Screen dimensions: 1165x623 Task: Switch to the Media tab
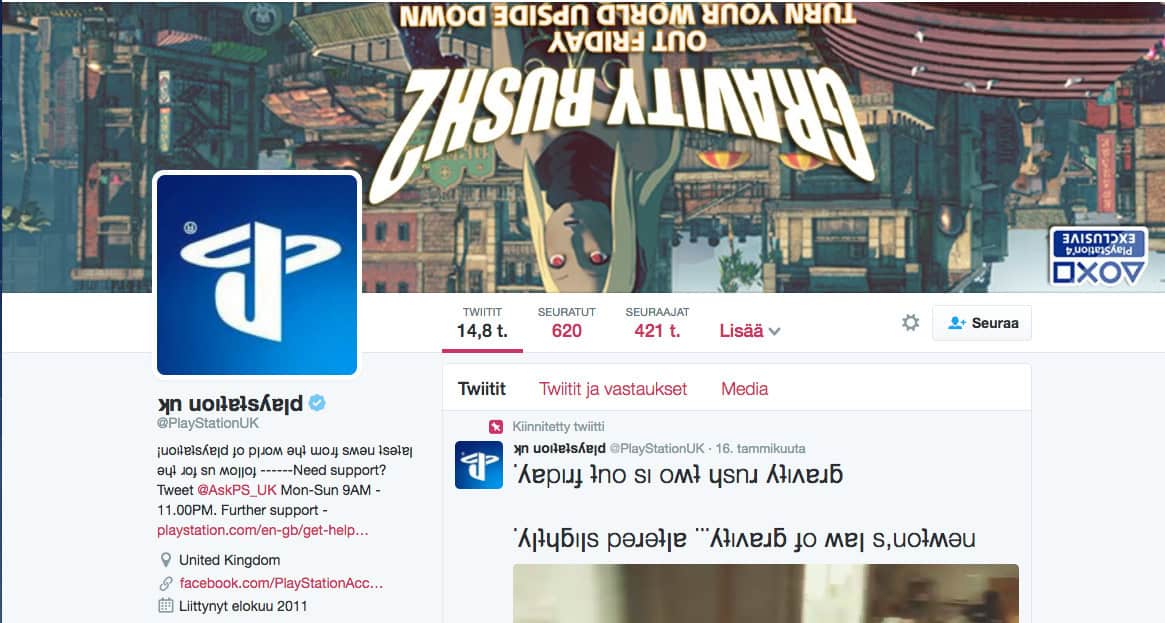[x=744, y=388]
